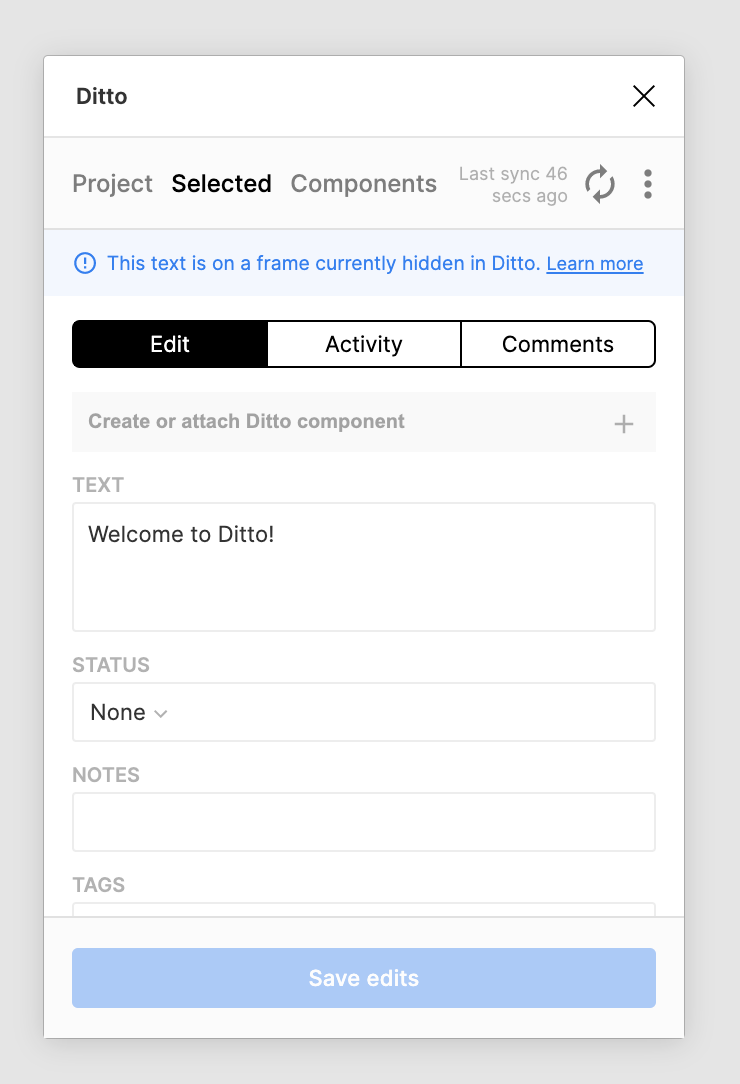Switch to the Project tab
Viewport: 740px width, 1084px height.
[112, 184]
